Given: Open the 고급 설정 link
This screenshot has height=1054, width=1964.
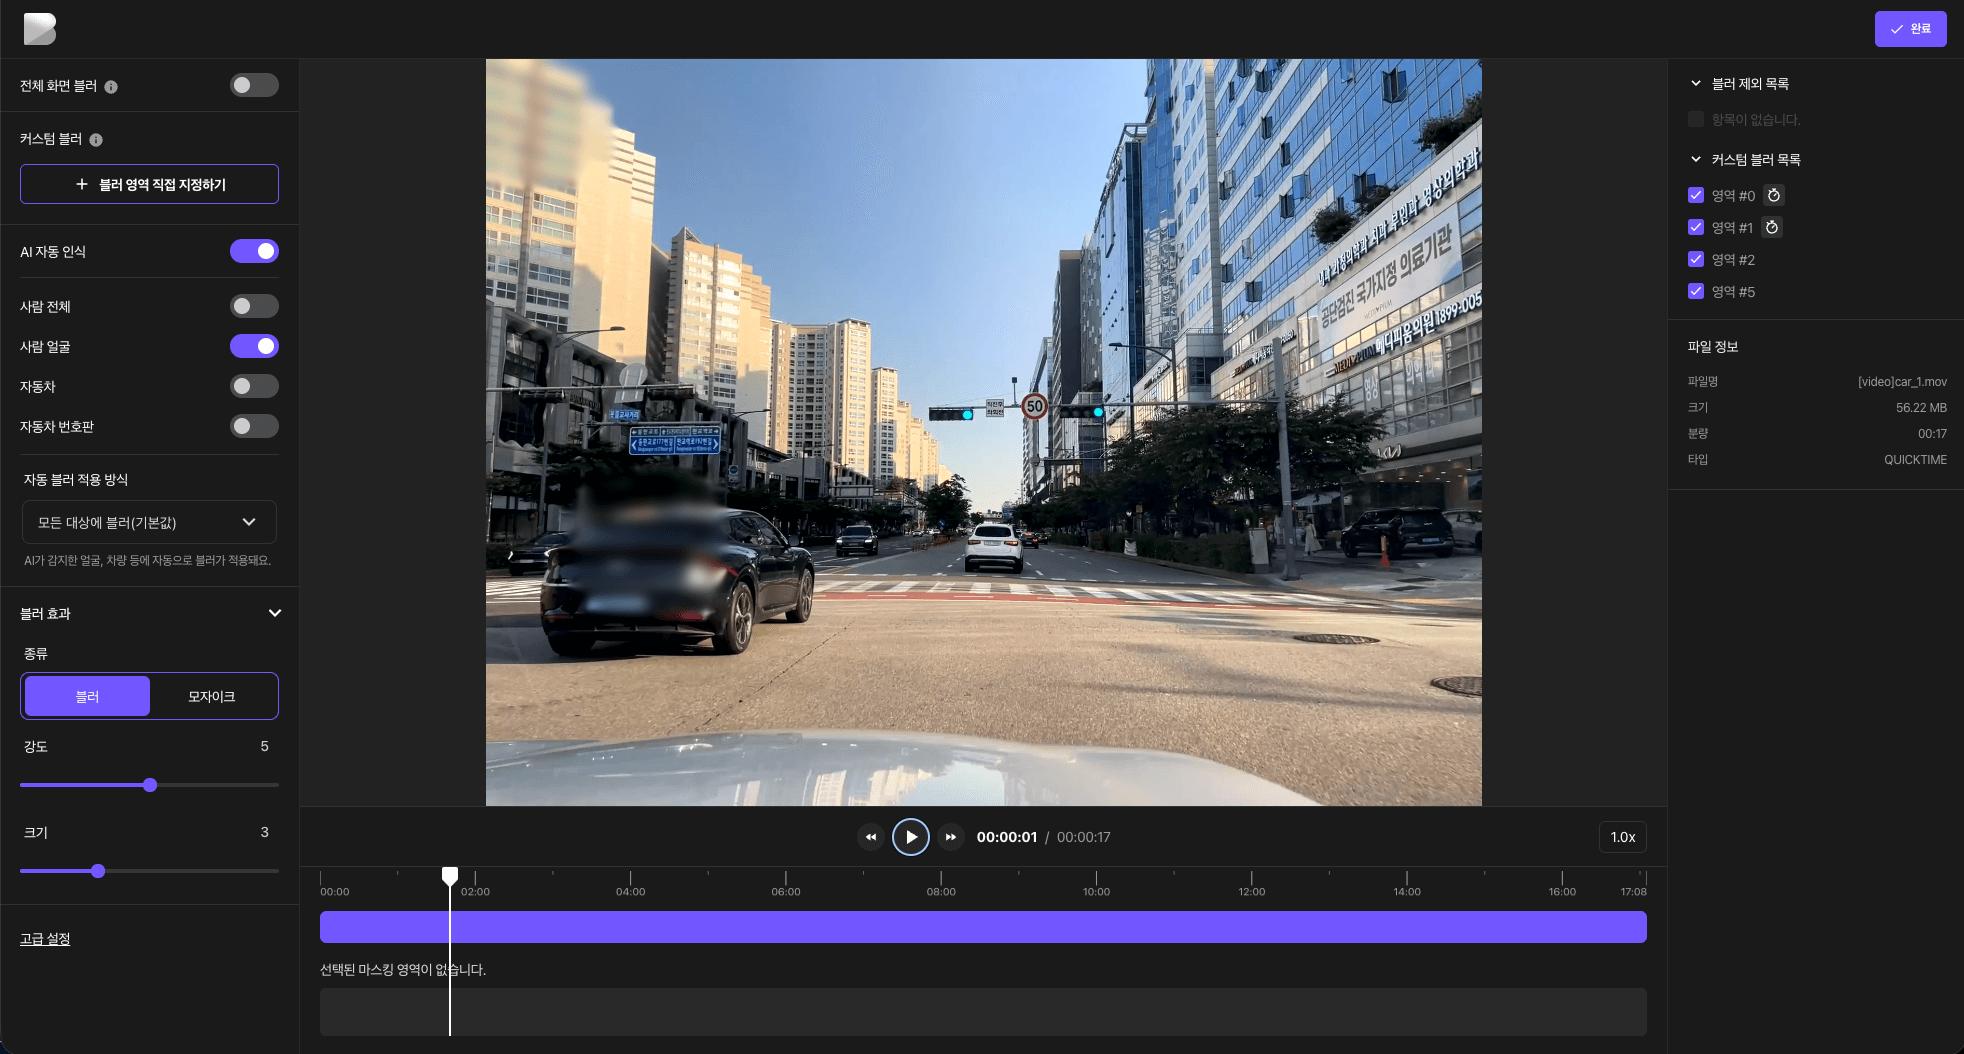Looking at the screenshot, I should coord(45,939).
